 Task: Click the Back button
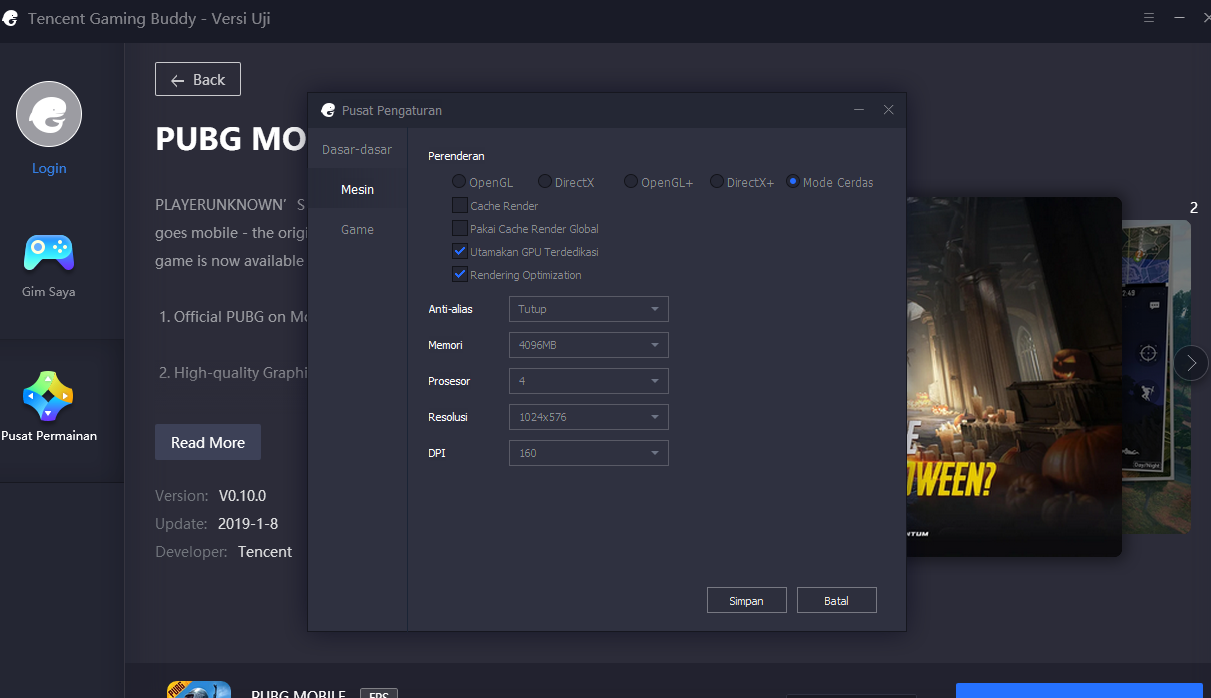tap(198, 79)
